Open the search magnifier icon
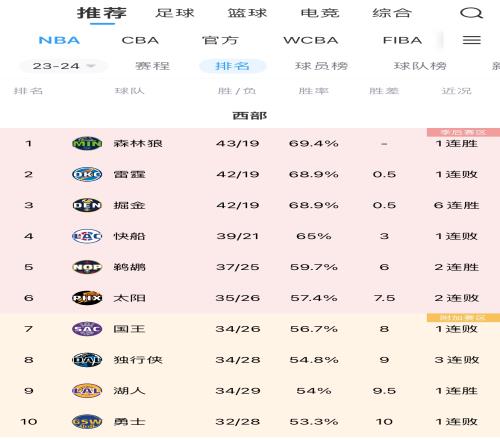 click(471, 13)
